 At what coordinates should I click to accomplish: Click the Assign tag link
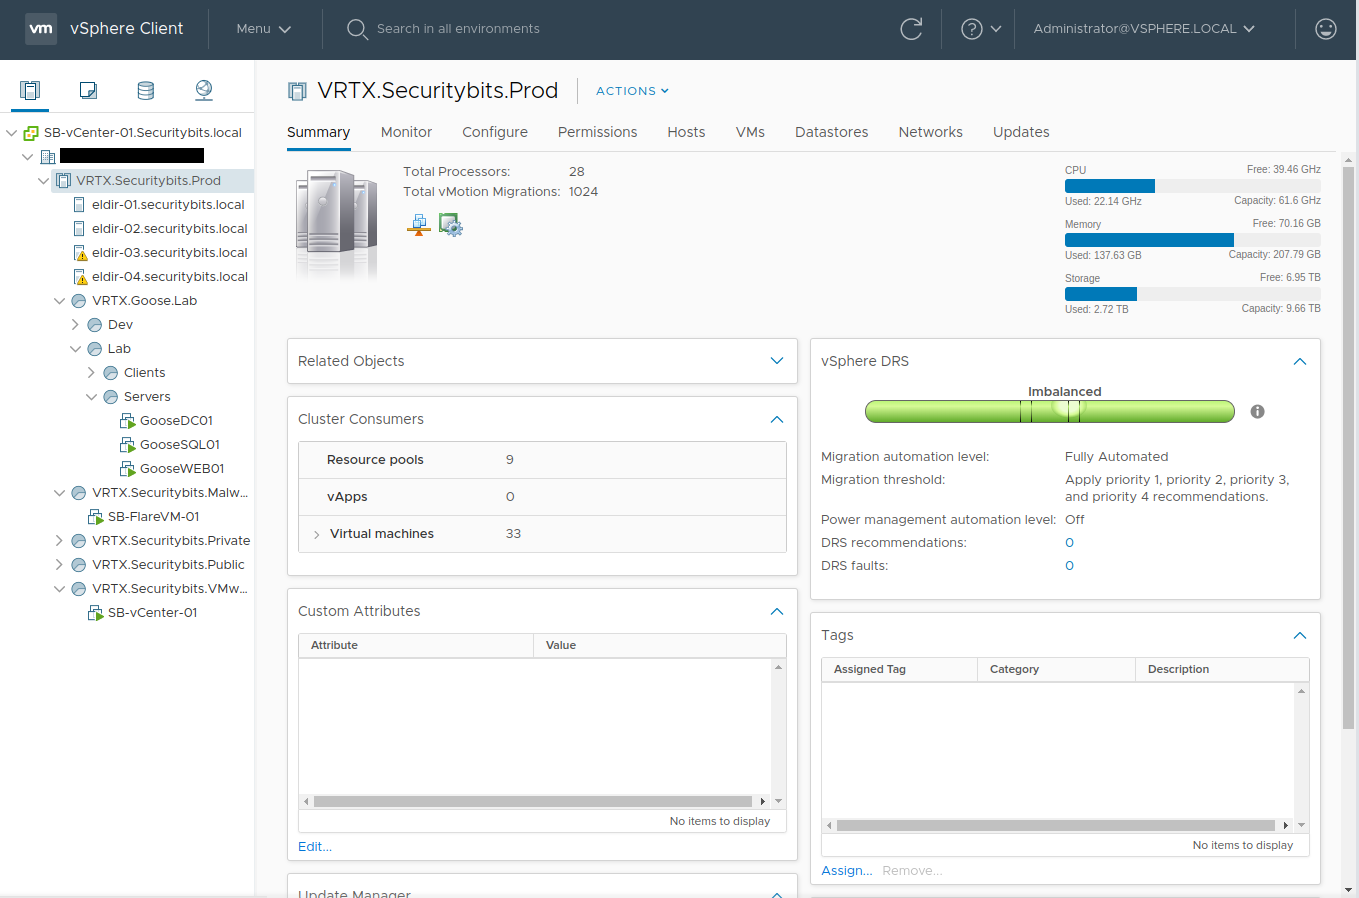846,871
